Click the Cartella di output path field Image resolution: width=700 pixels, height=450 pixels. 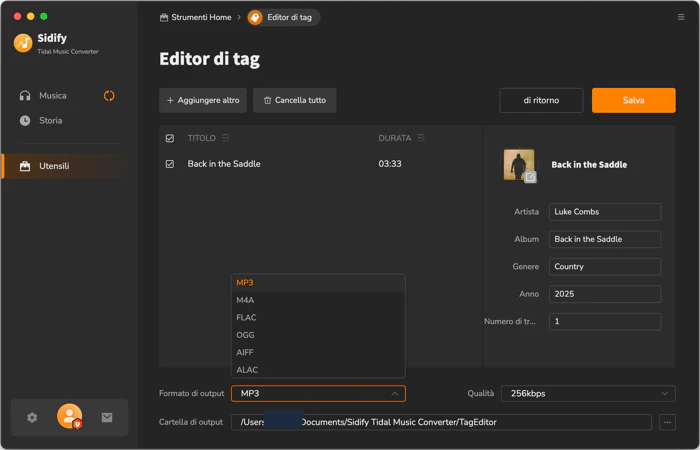(441, 422)
